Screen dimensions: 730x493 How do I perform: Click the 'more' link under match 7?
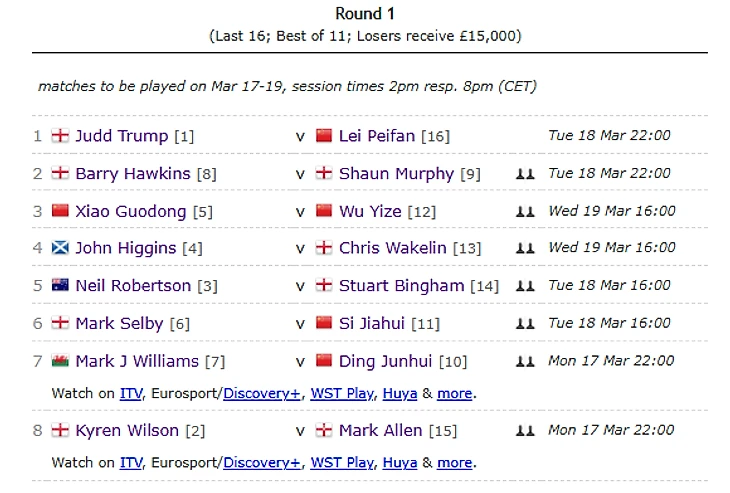click(455, 394)
